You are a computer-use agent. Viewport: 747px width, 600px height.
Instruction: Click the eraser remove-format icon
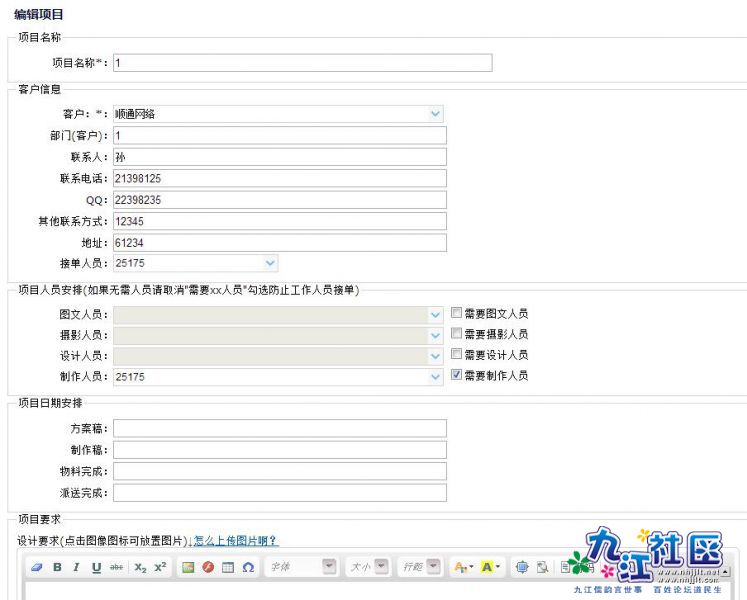point(37,567)
